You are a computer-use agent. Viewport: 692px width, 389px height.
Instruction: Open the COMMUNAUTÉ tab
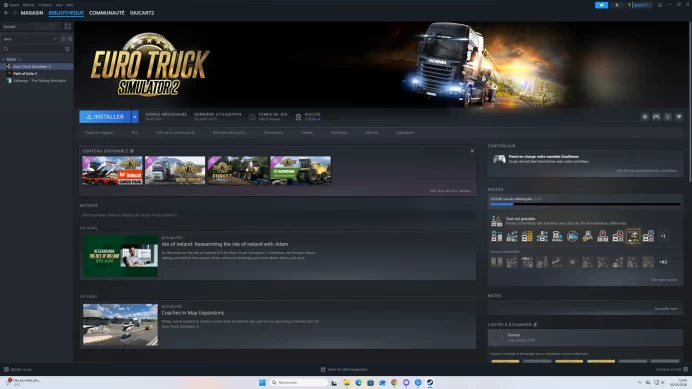pyautogui.click(x=107, y=13)
